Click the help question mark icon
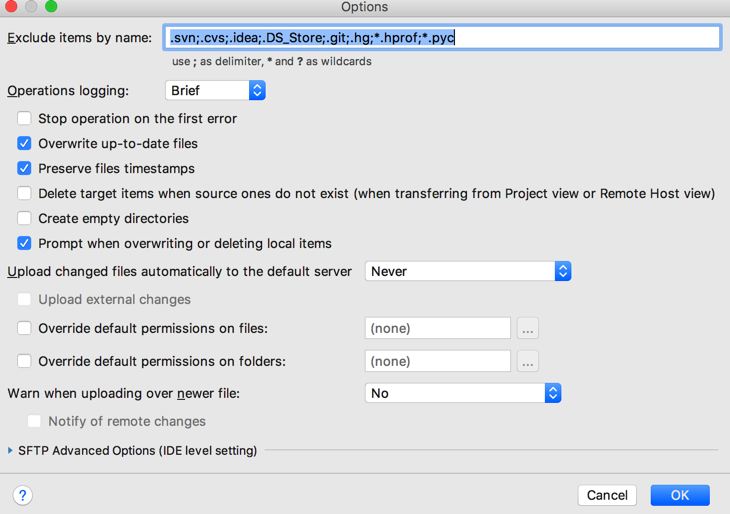This screenshot has height=514, width=730. (22, 495)
